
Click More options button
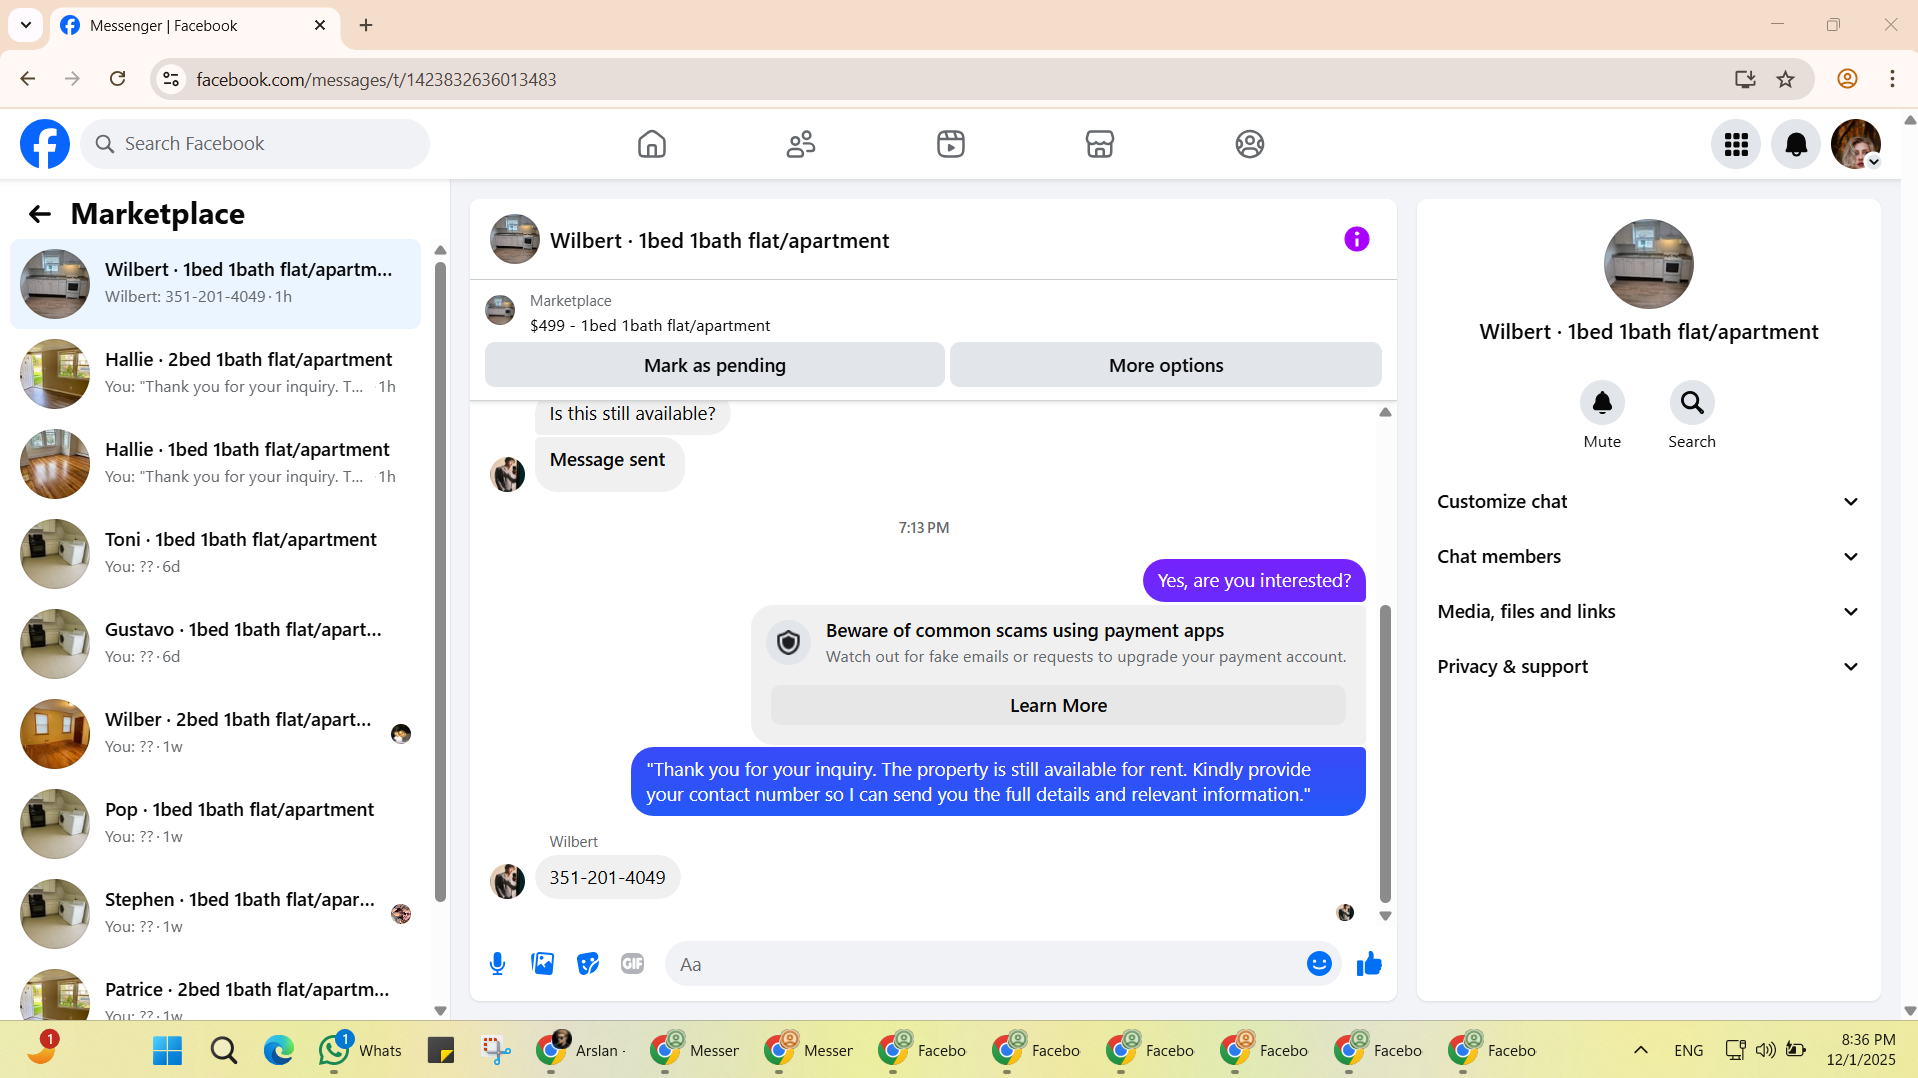click(x=1166, y=365)
